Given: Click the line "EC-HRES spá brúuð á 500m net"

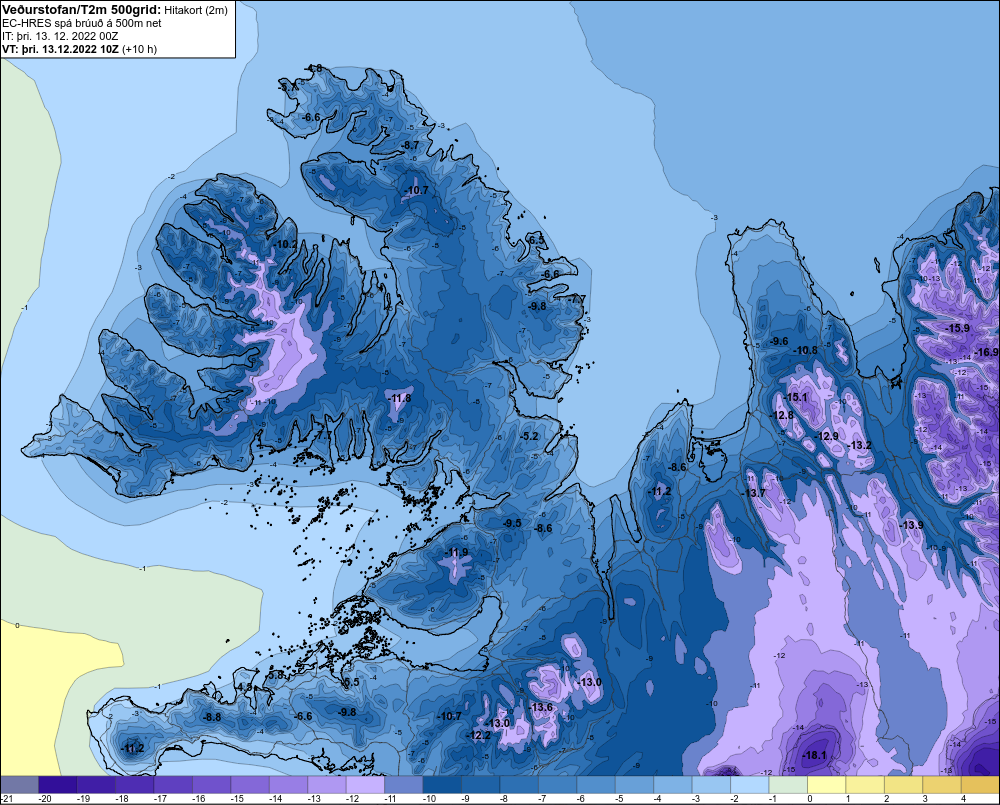Looking at the screenshot, I should [82, 23].
